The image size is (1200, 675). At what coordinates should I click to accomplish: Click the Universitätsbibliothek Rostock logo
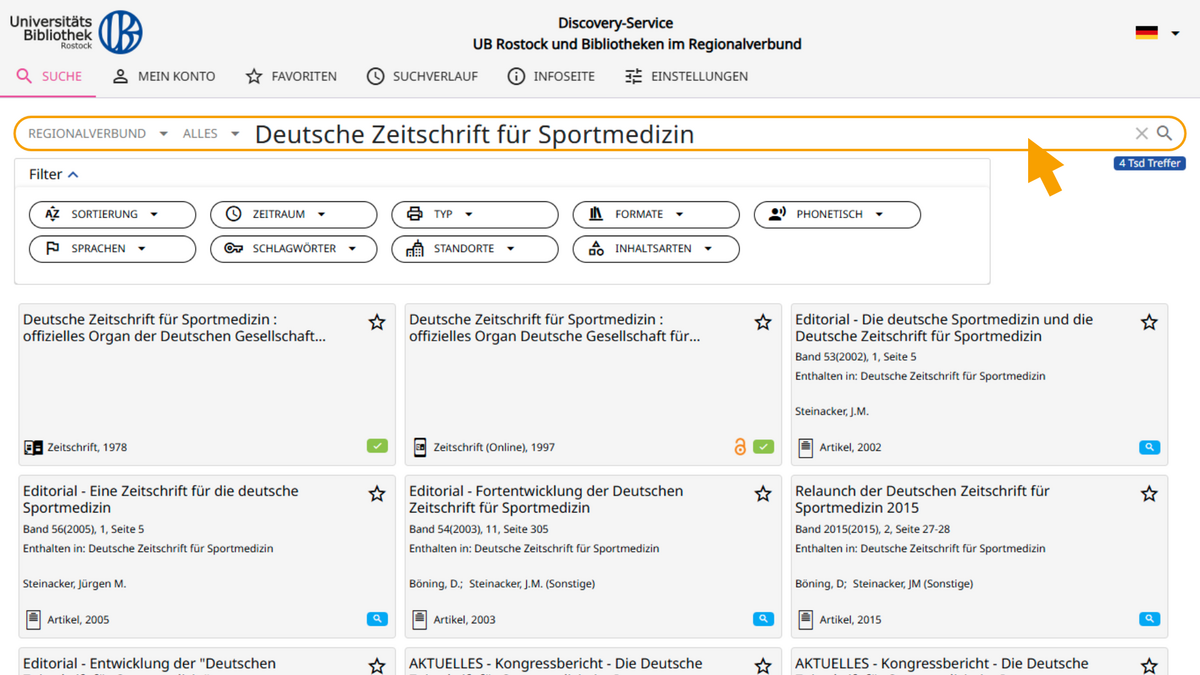76,32
